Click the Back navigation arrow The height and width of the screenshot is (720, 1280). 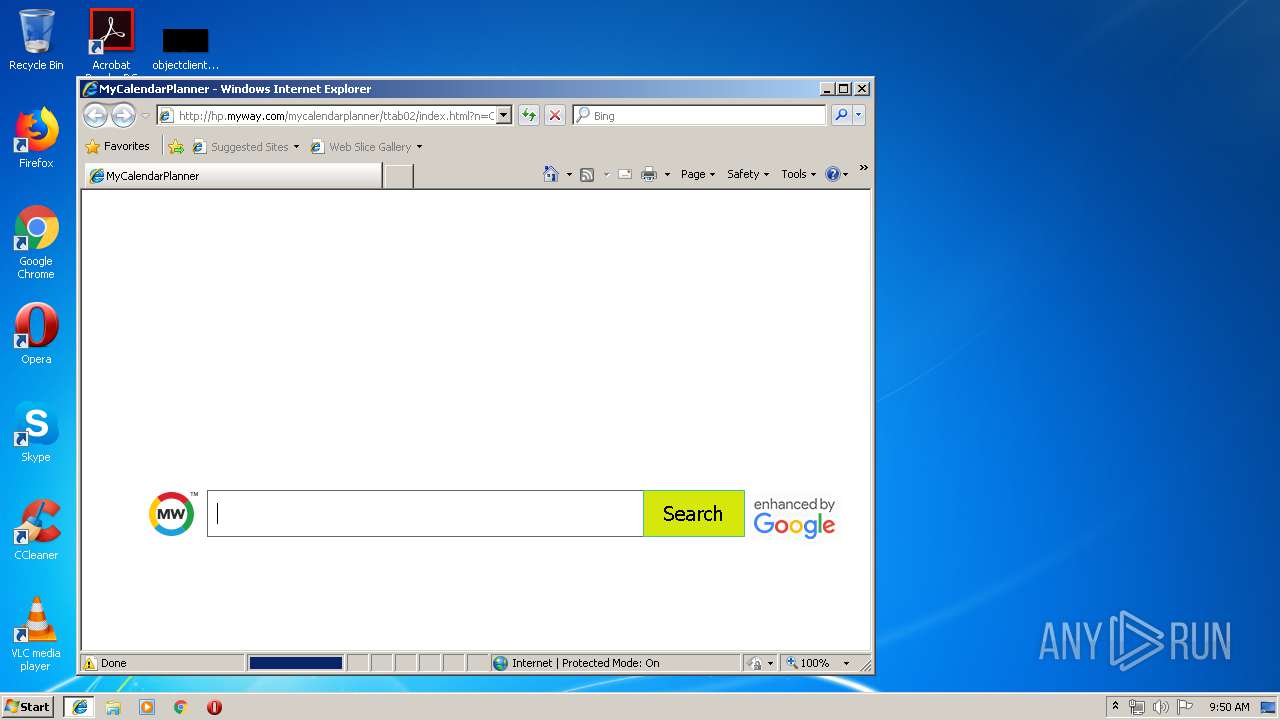(95, 116)
